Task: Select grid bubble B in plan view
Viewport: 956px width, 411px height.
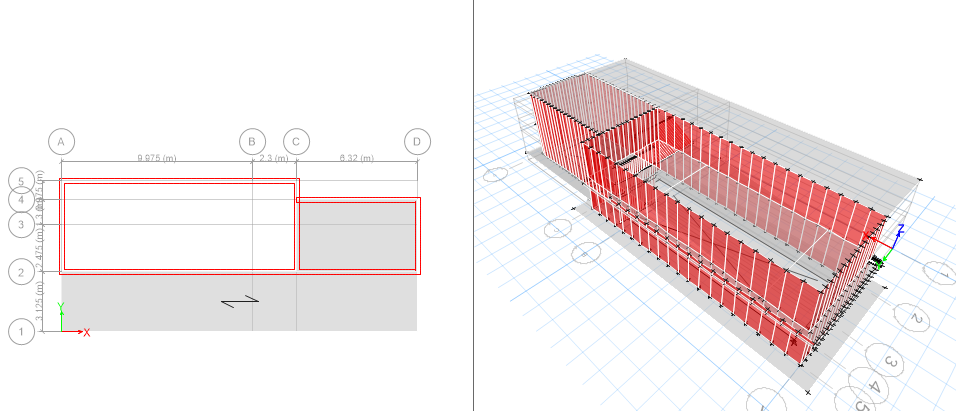Action: (x=252, y=141)
